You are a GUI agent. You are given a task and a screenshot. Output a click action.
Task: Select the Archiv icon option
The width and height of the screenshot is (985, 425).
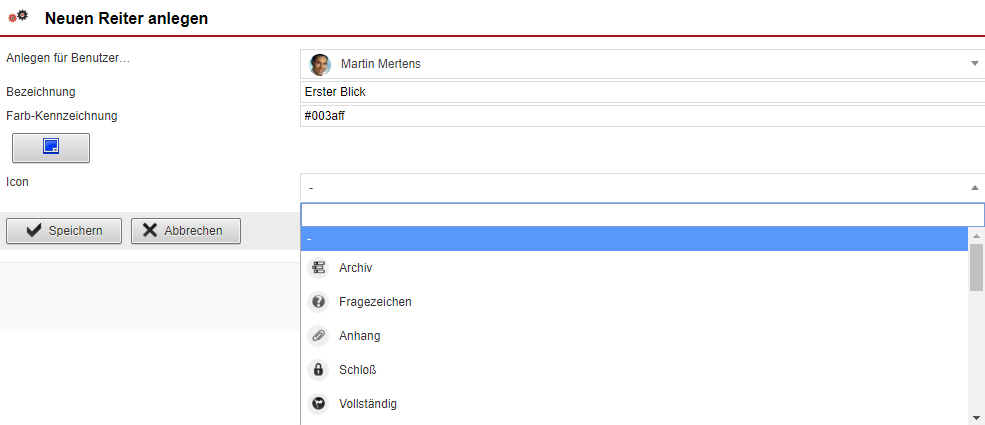tap(634, 268)
